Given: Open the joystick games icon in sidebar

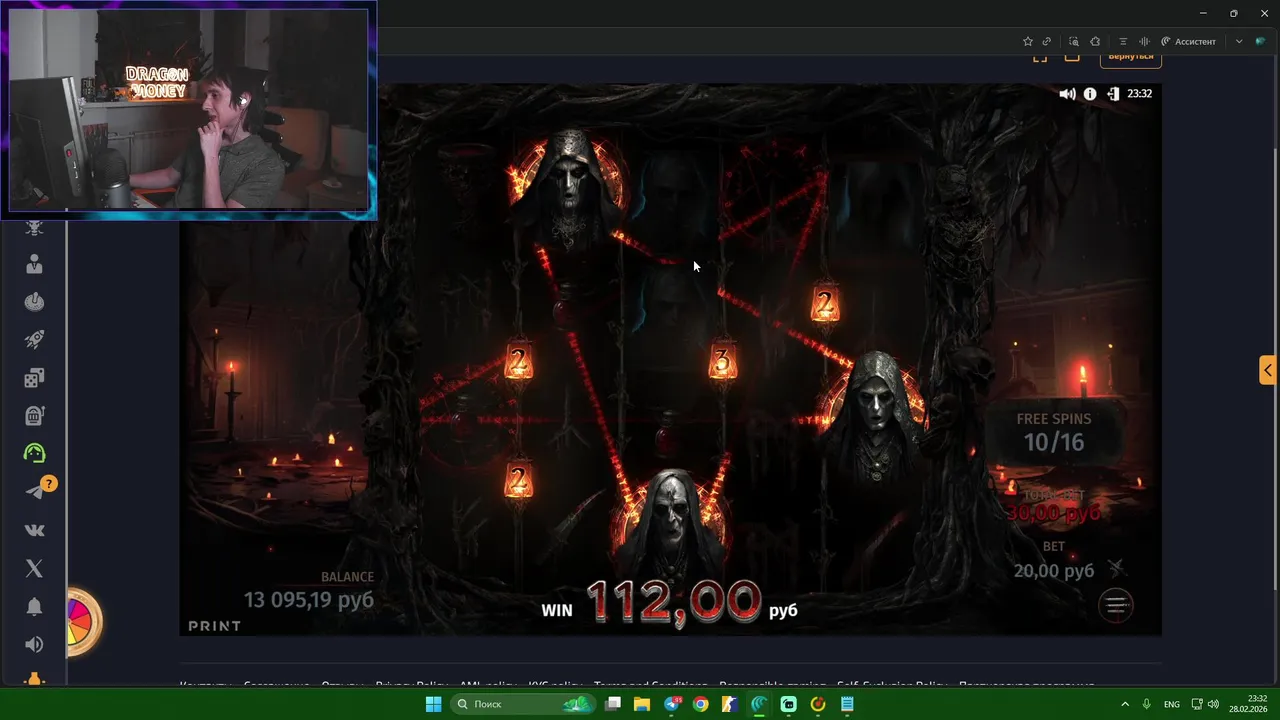Looking at the screenshot, I should pyautogui.click(x=35, y=302).
